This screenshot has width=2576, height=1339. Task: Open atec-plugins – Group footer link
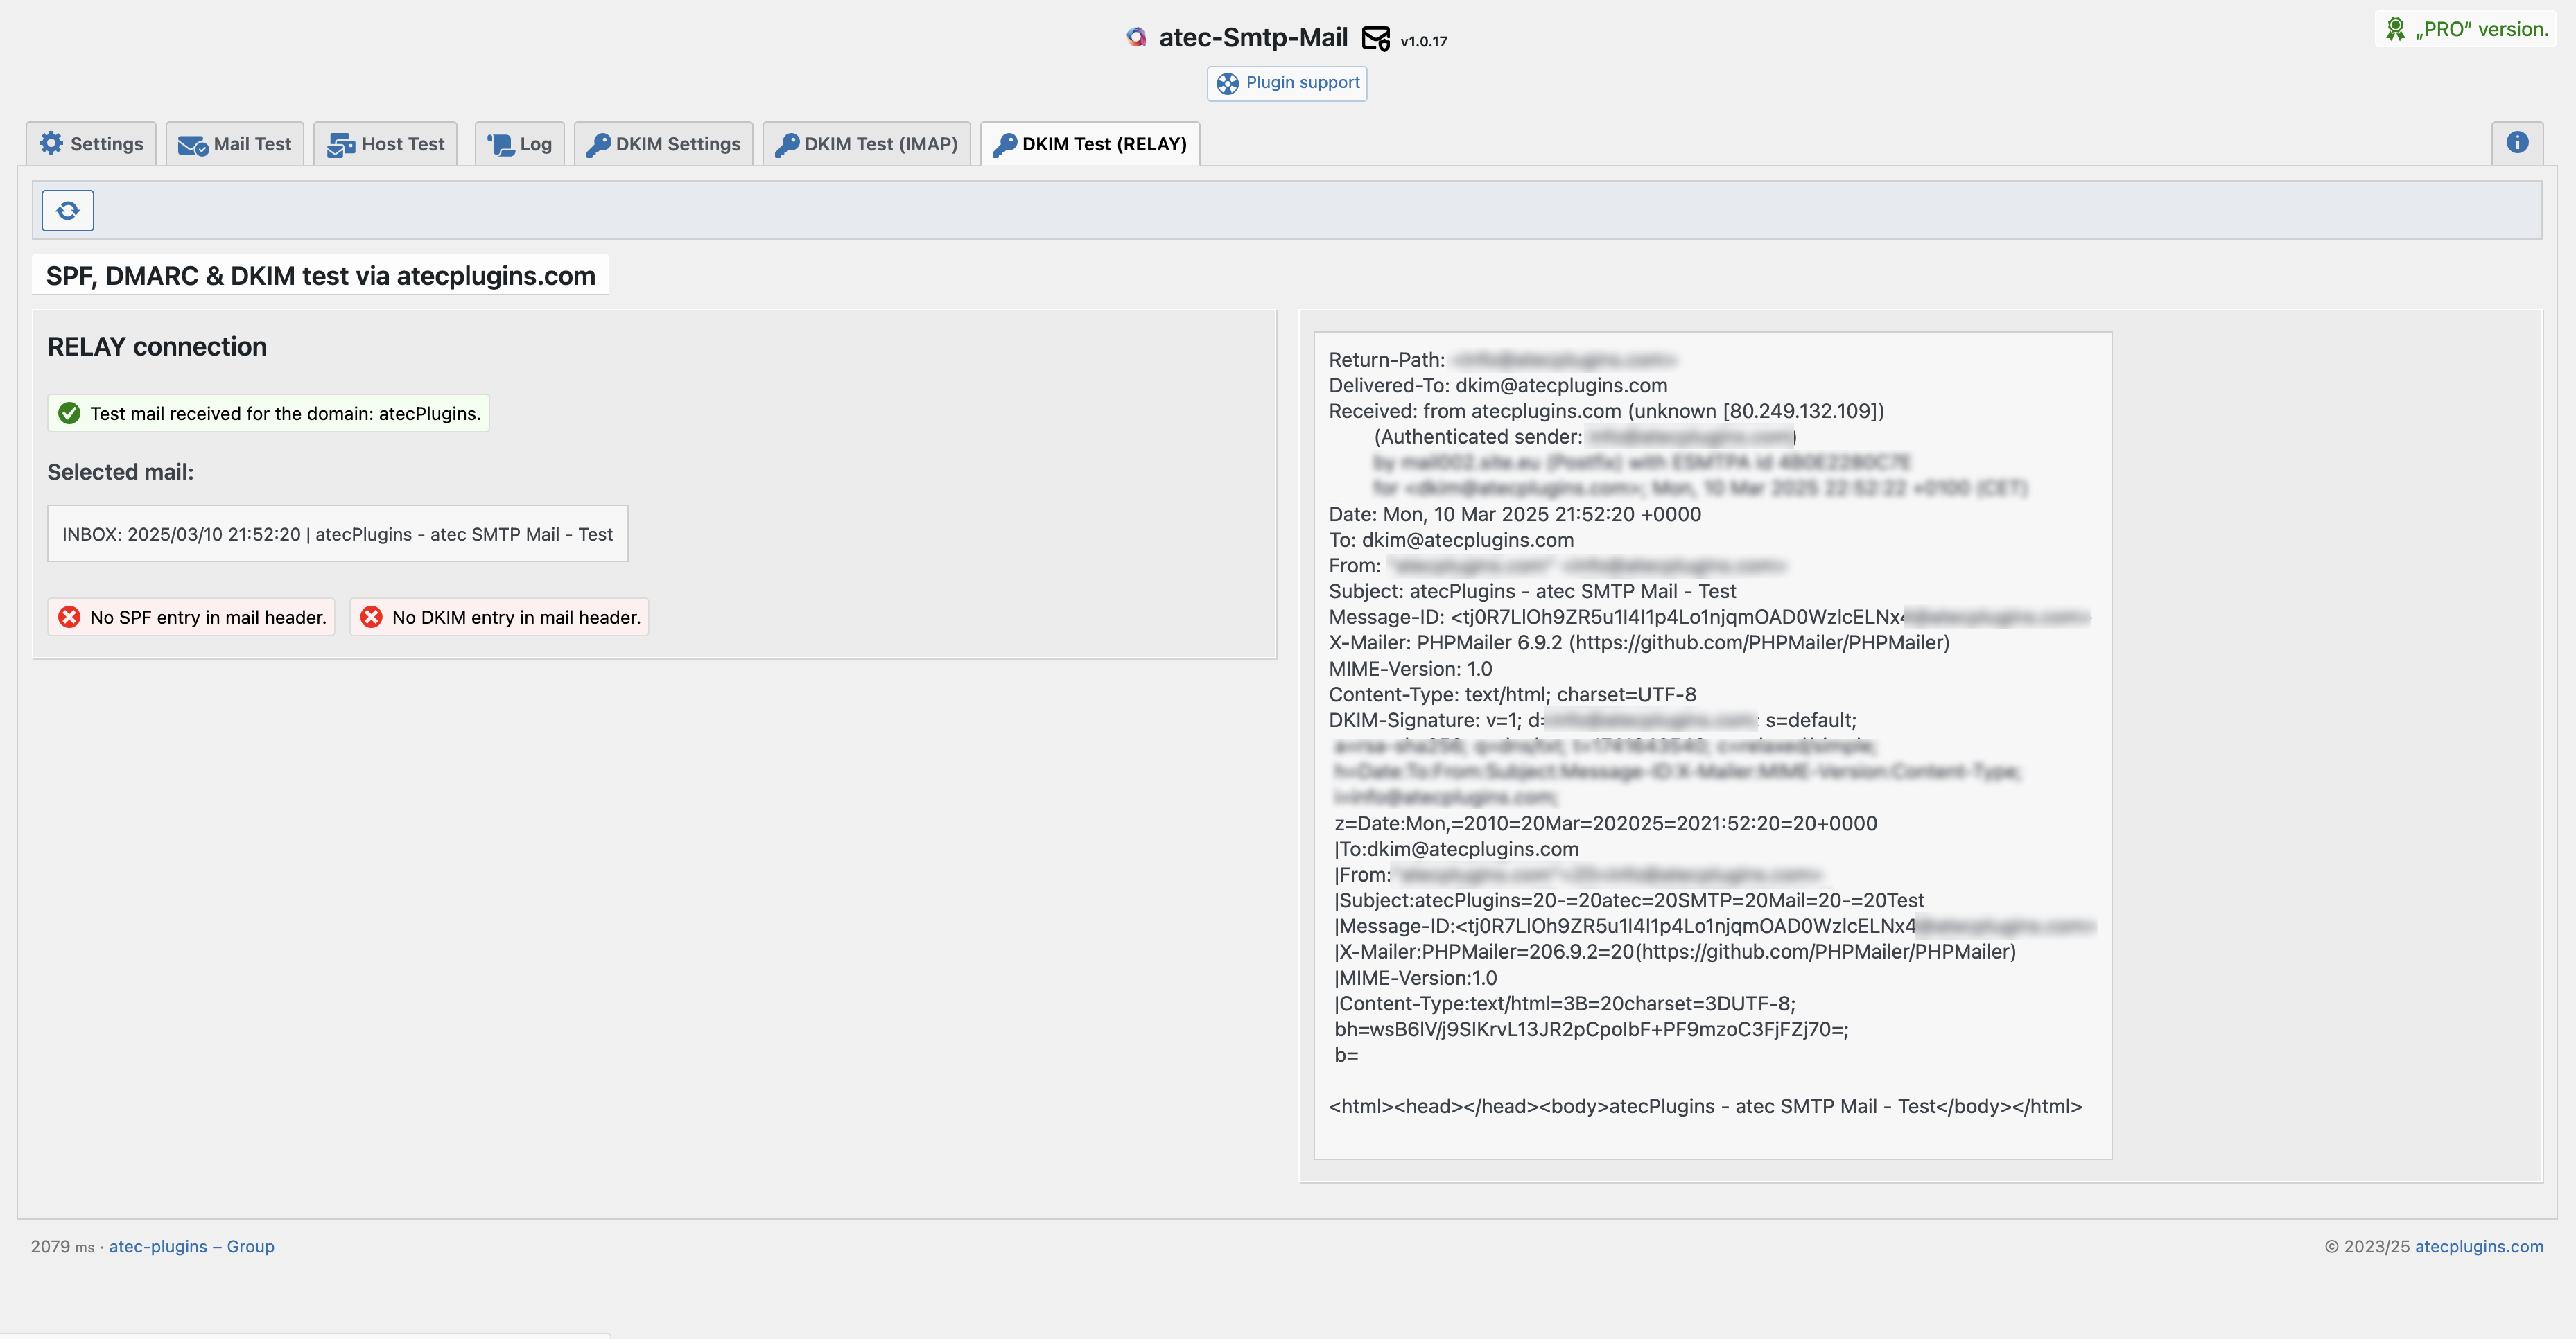[192, 1246]
